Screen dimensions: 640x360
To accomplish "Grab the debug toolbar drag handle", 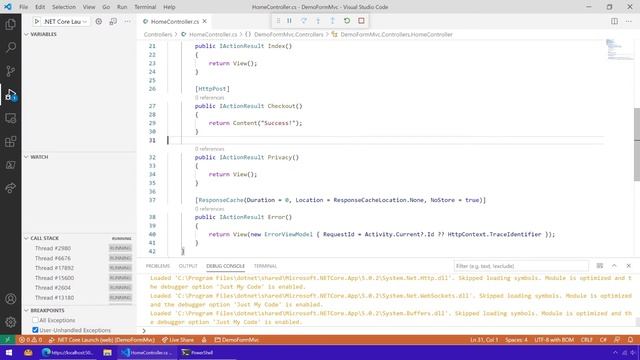I will [x=278, y=21].
